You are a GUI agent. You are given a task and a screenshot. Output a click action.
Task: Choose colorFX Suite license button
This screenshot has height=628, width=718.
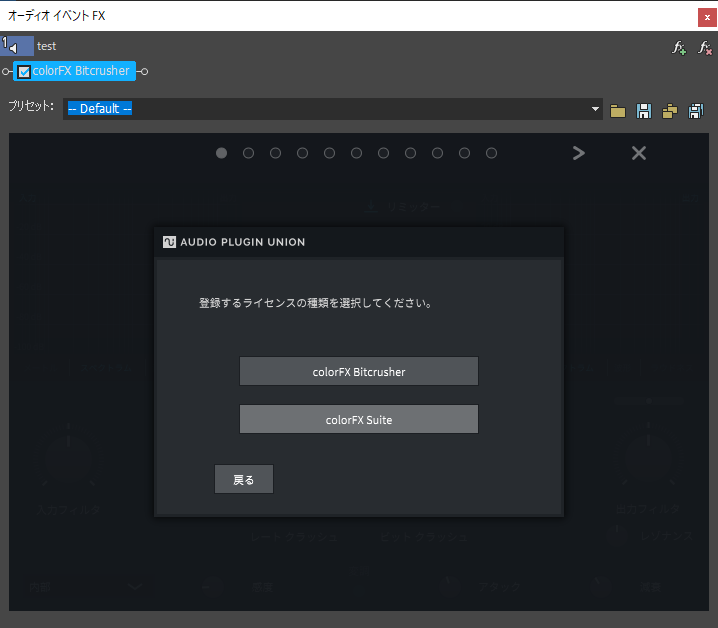359,419
